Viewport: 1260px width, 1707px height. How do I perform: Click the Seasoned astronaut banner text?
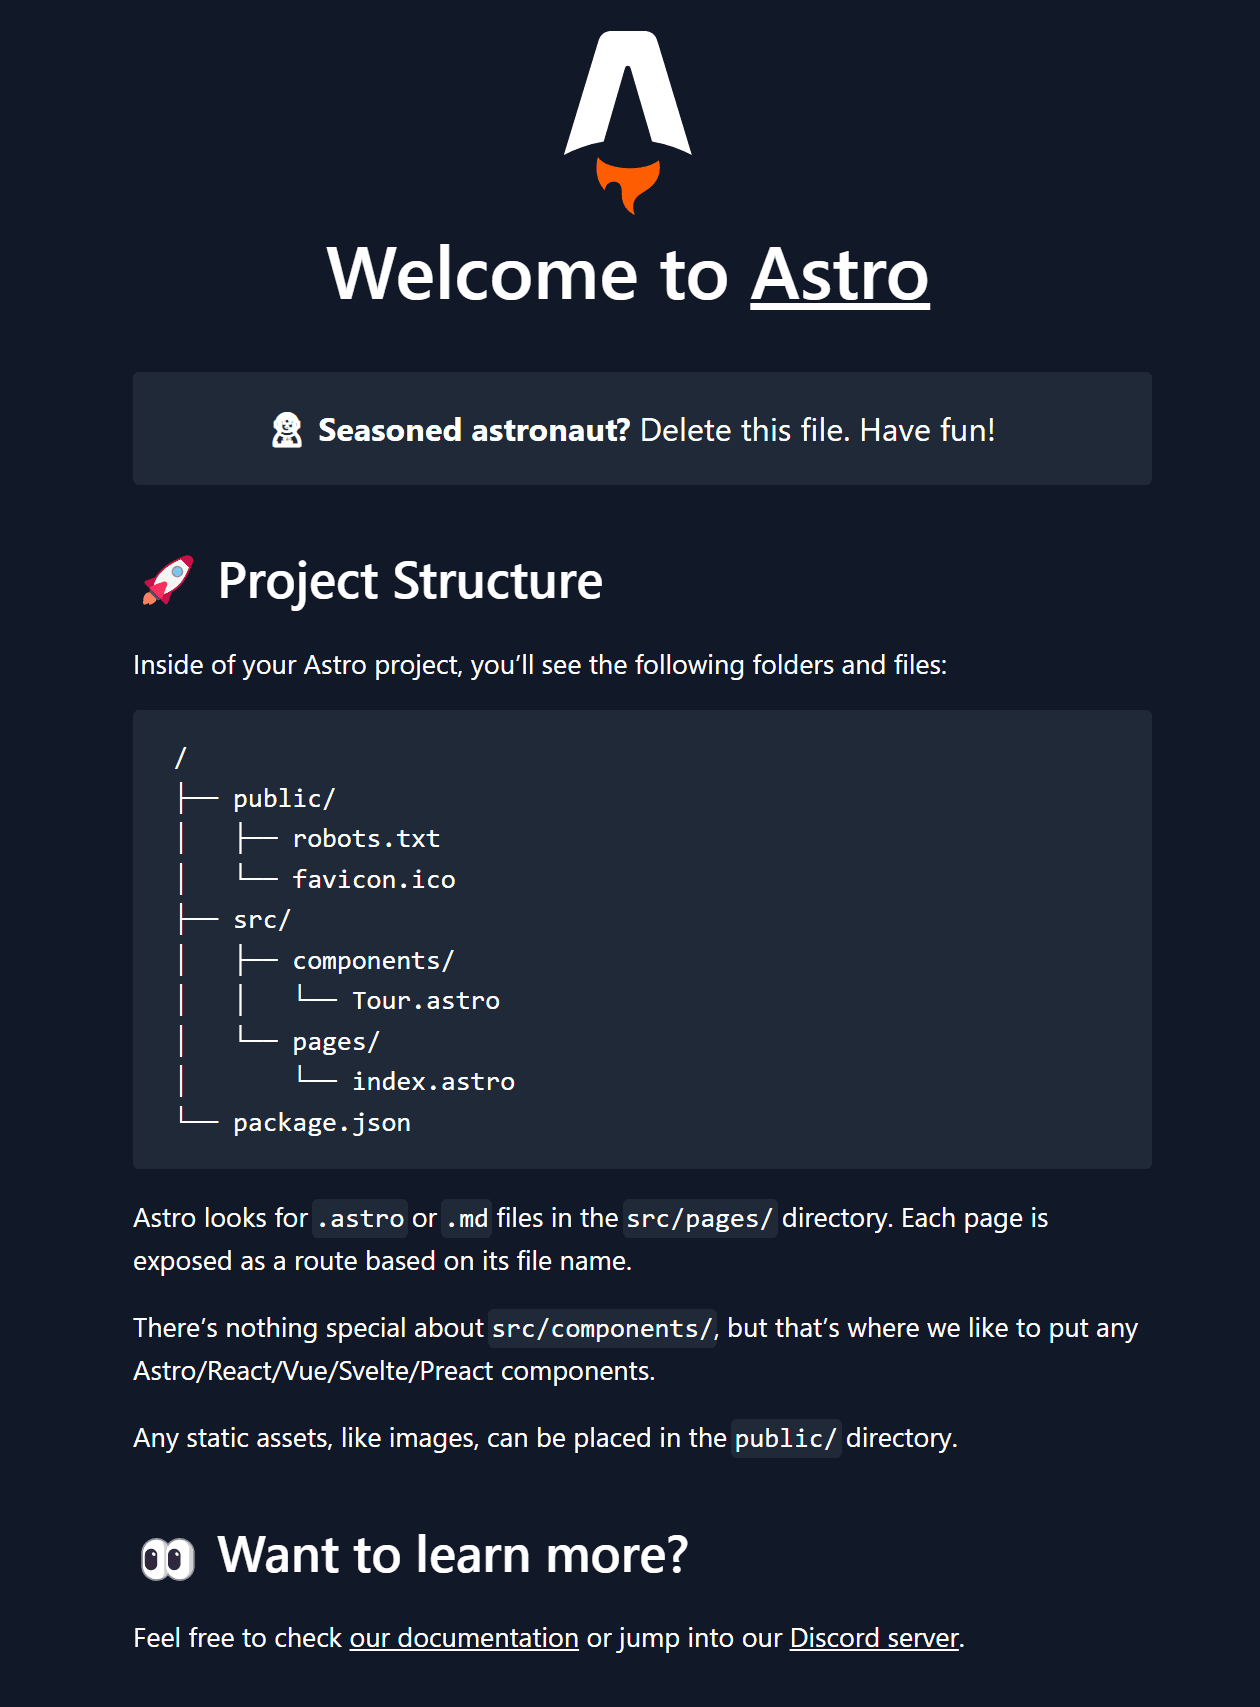[656, 430]
